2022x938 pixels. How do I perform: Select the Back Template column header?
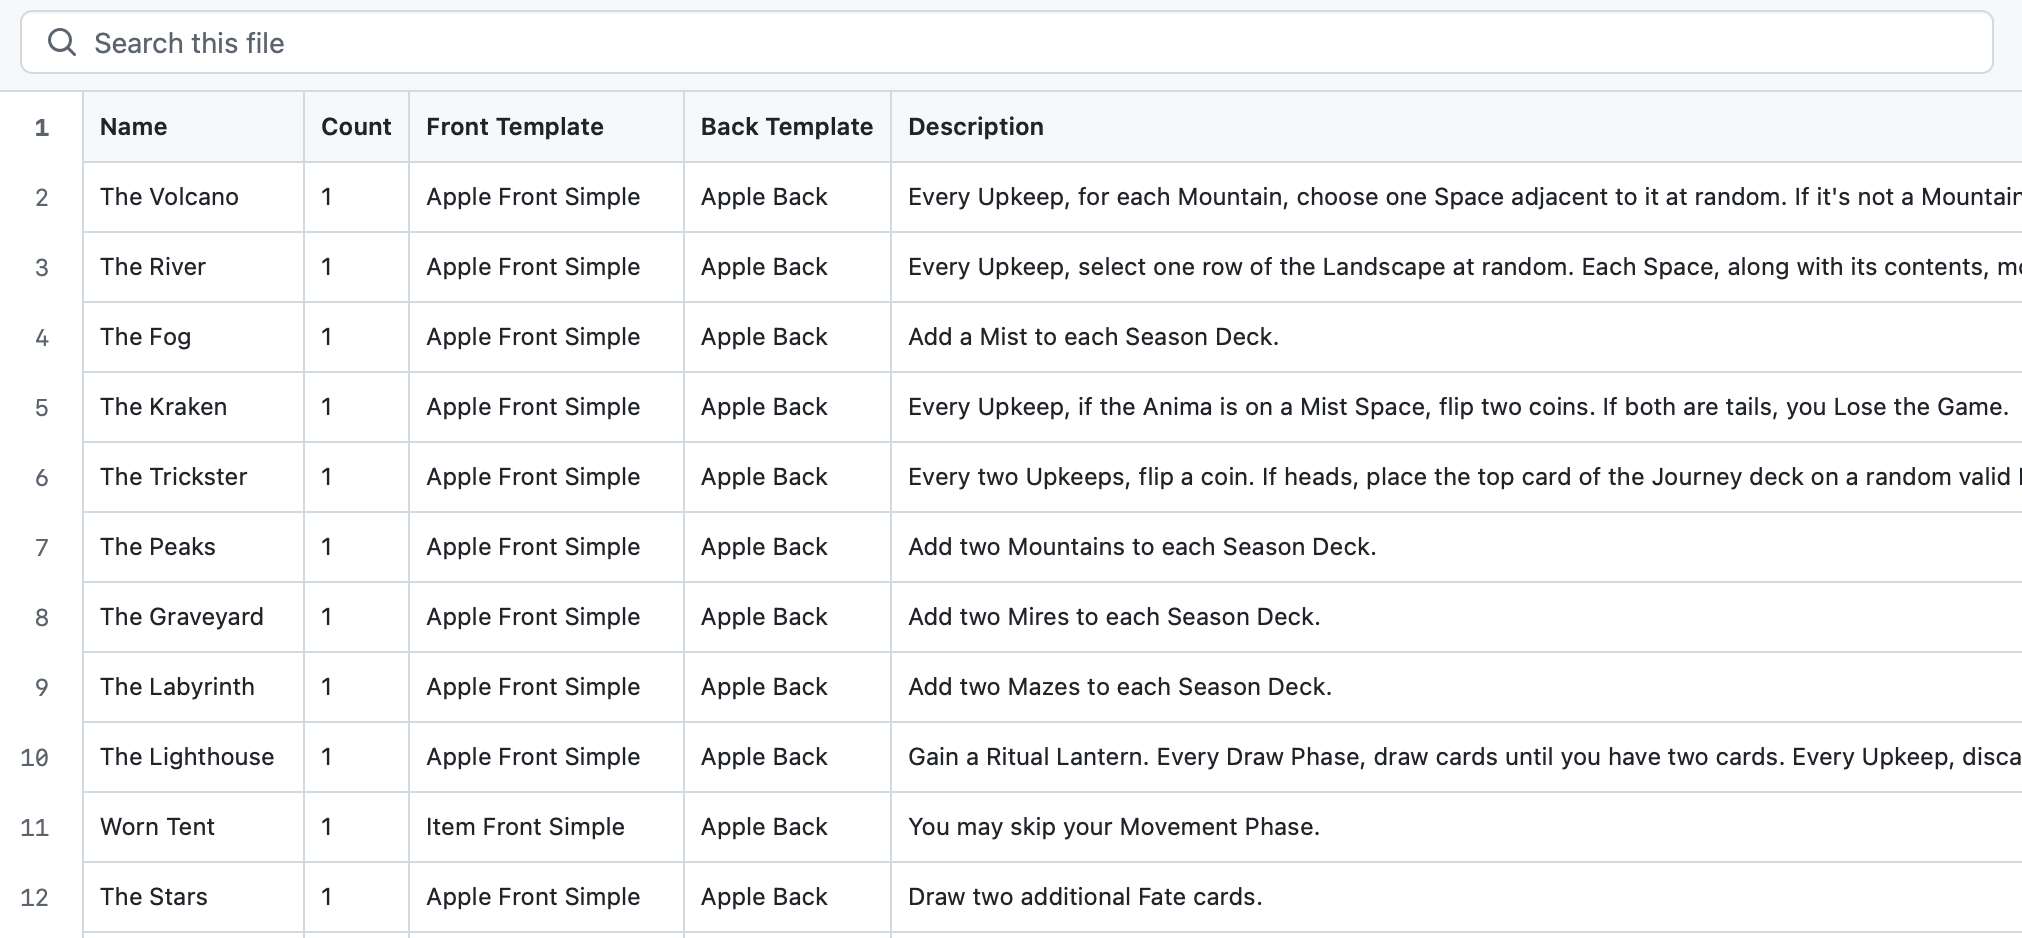tap(786, 127)
